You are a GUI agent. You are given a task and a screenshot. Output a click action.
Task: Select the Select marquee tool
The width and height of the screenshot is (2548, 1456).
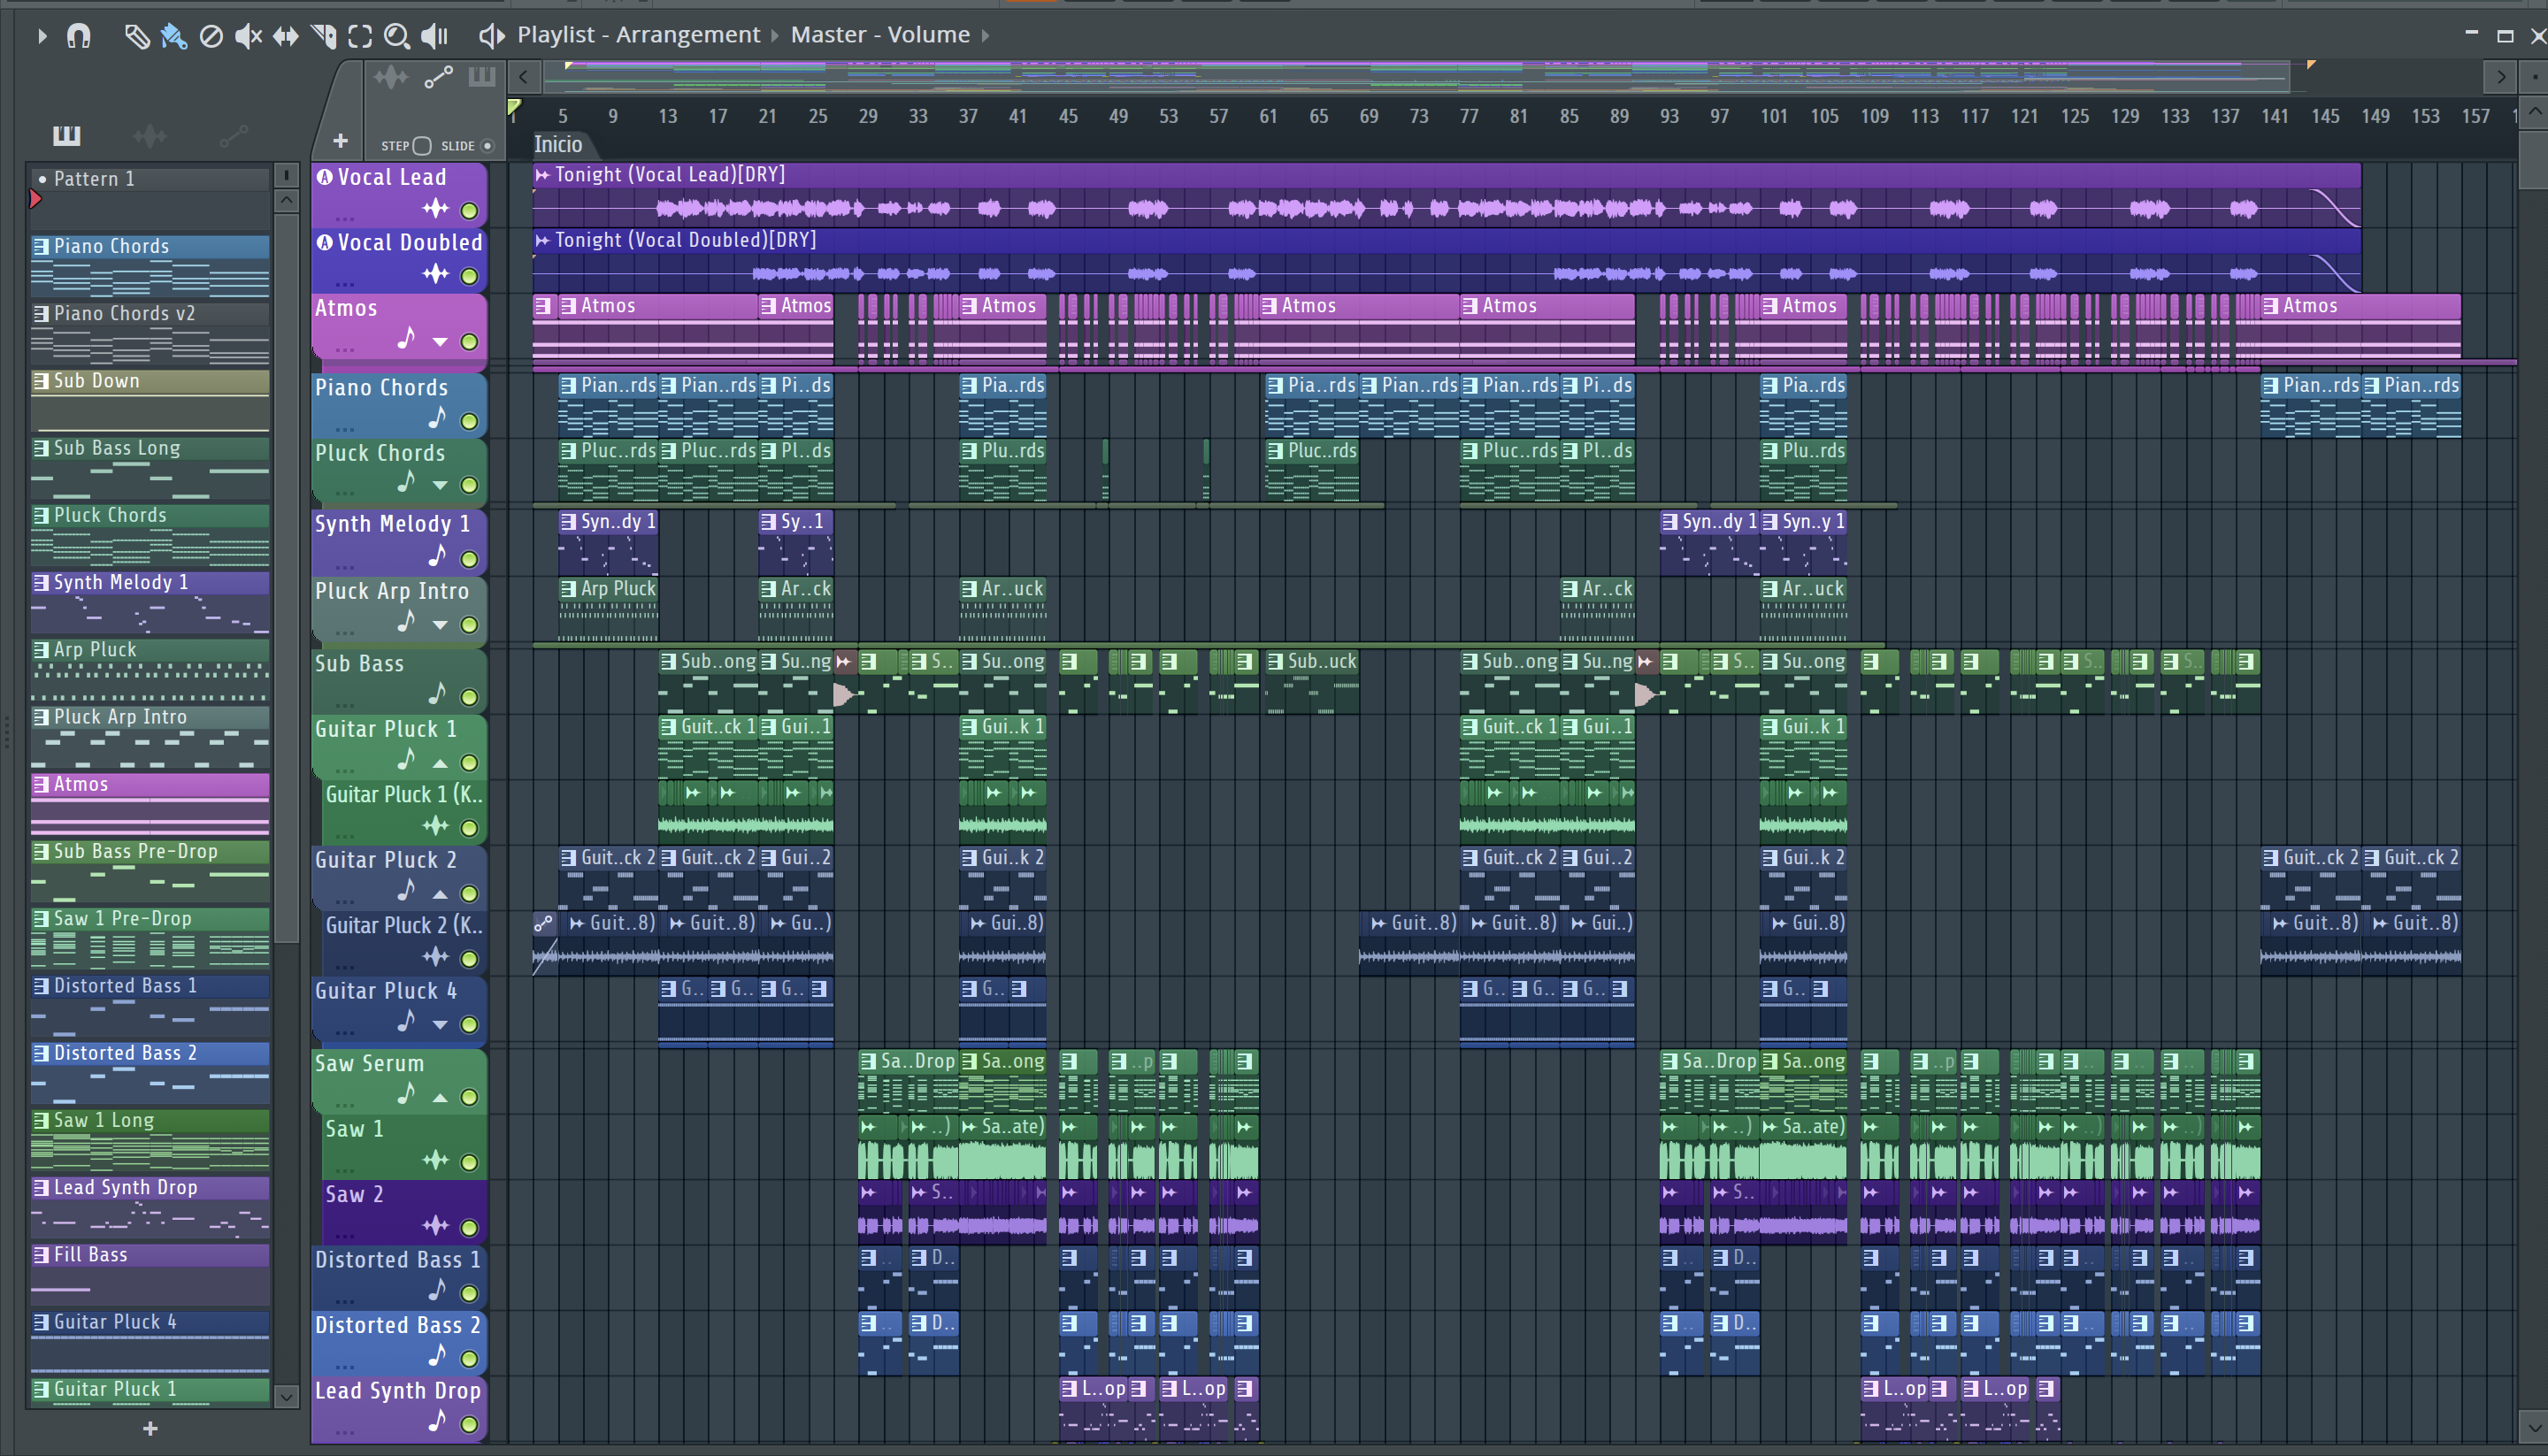pos(360,37)
